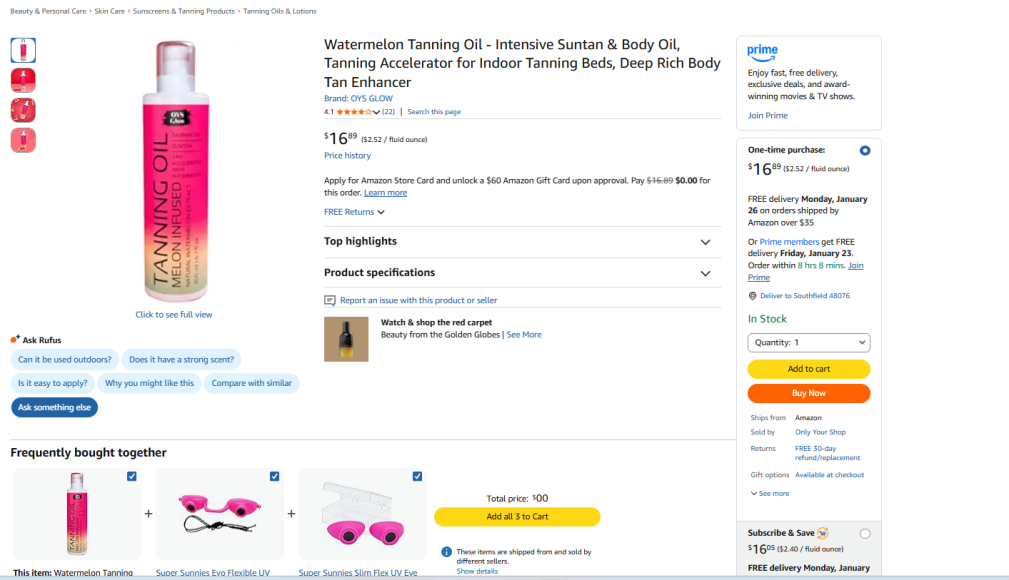
Task: Open the Quantity dropdown
Action: (809, 342)
